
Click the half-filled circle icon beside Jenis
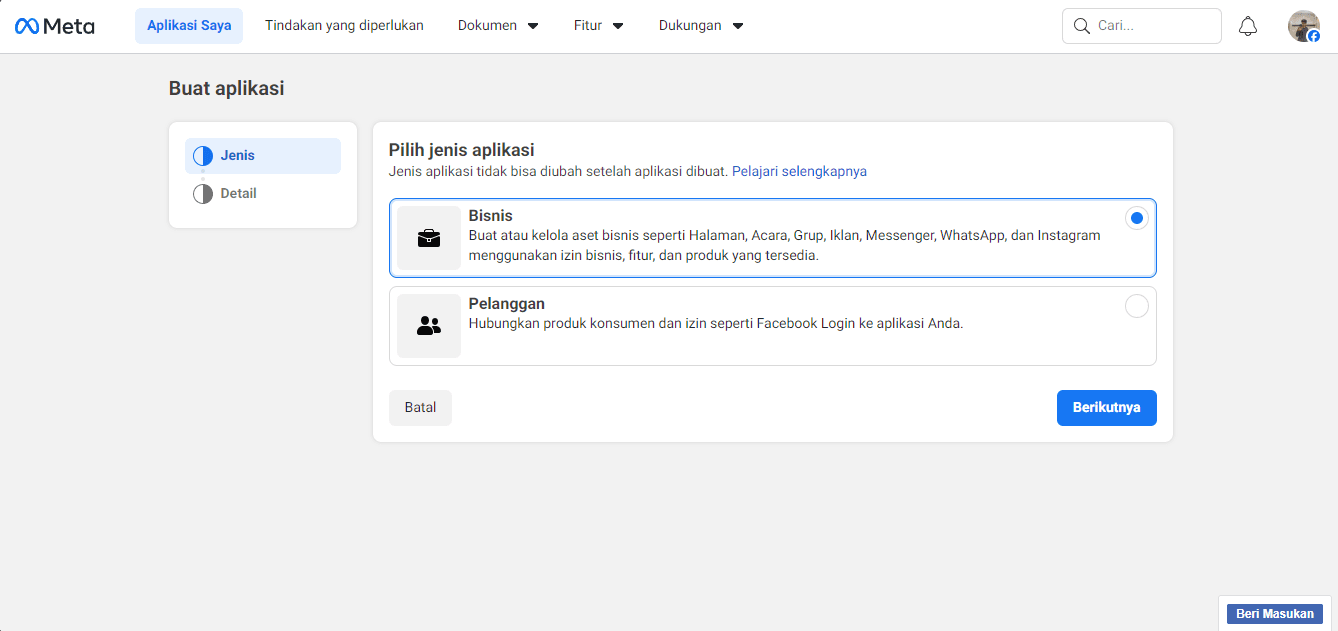[203, 156]
